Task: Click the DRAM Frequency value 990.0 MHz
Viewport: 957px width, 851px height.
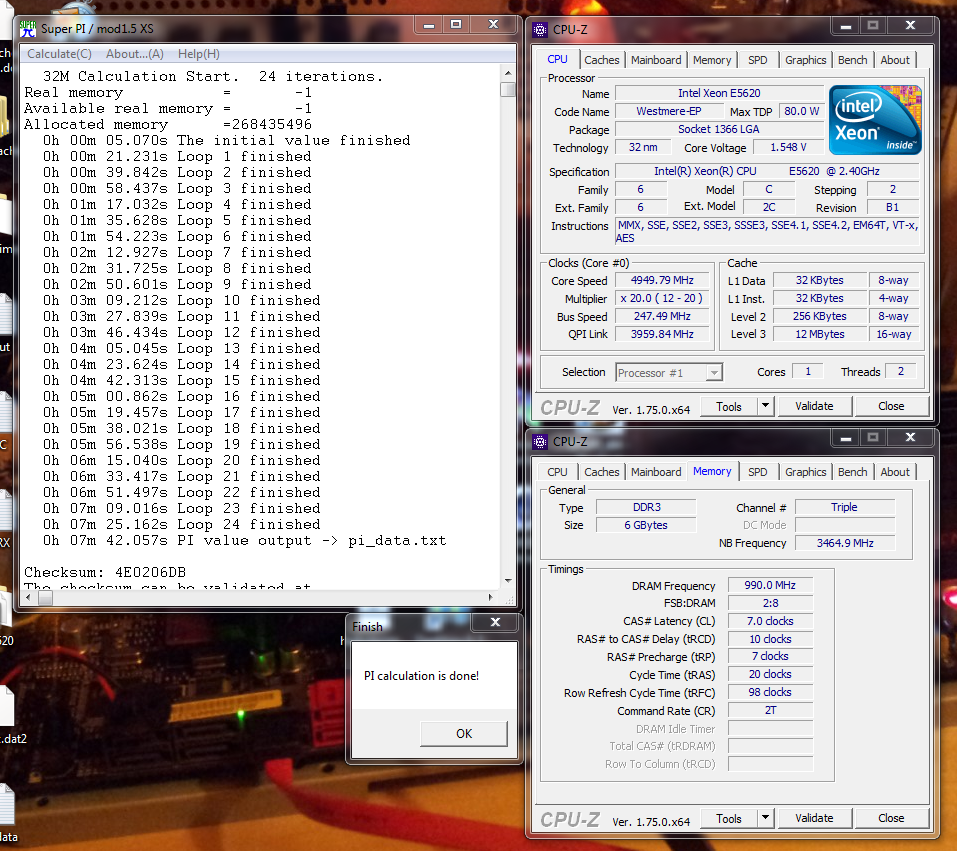Action: (x=770, y=585)
